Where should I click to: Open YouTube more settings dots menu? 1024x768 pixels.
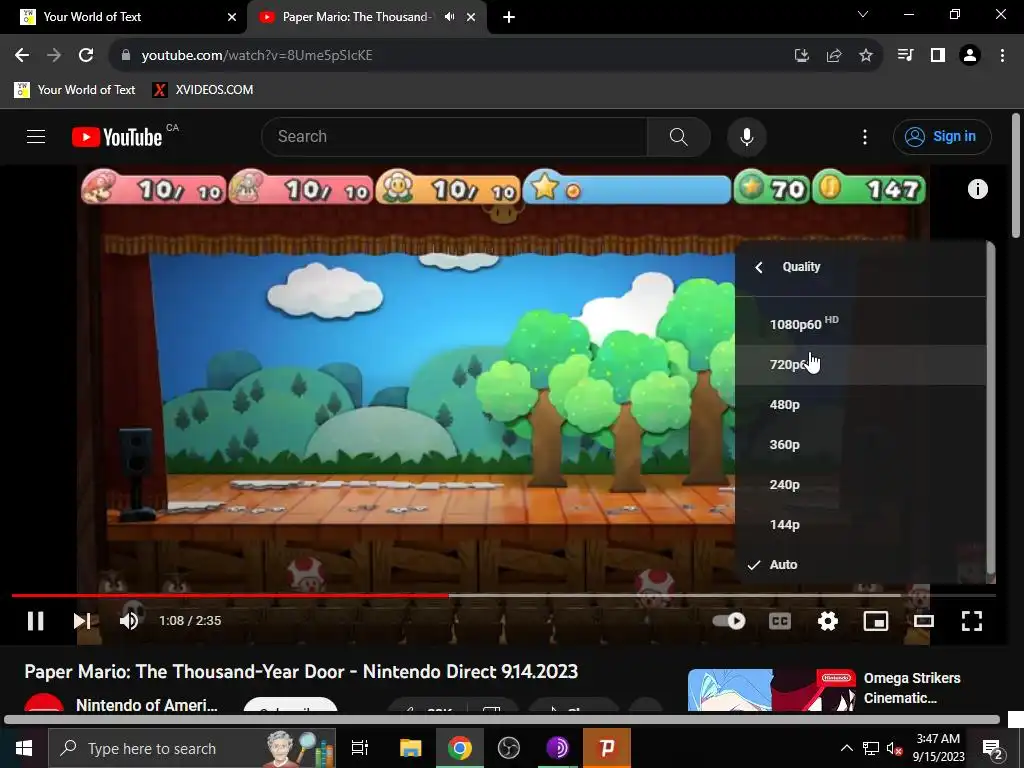(865, 136)
